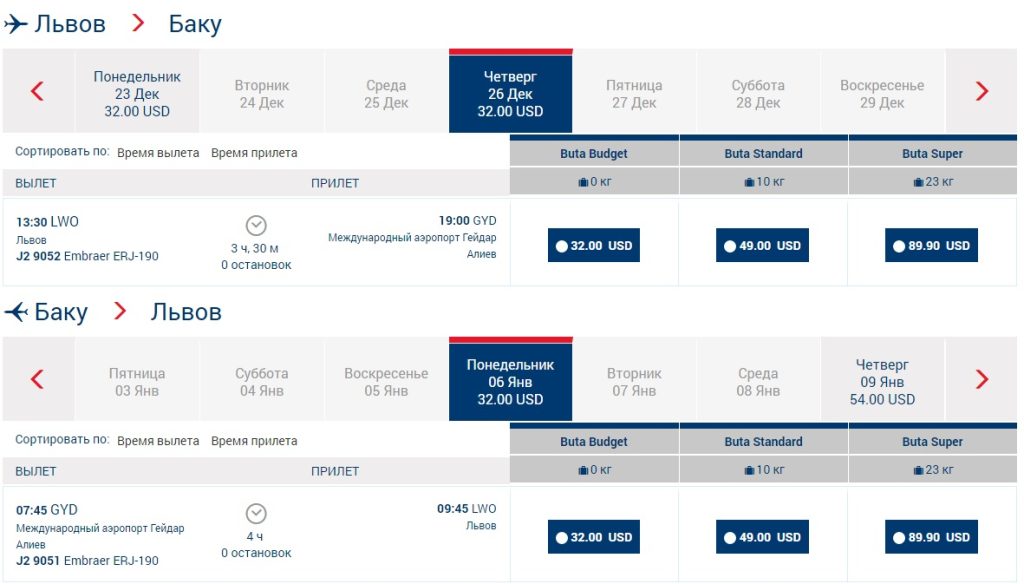Click clock duration icon on Баку–Львов flight
Screen dimensions: 1024x584
point(256,513)
